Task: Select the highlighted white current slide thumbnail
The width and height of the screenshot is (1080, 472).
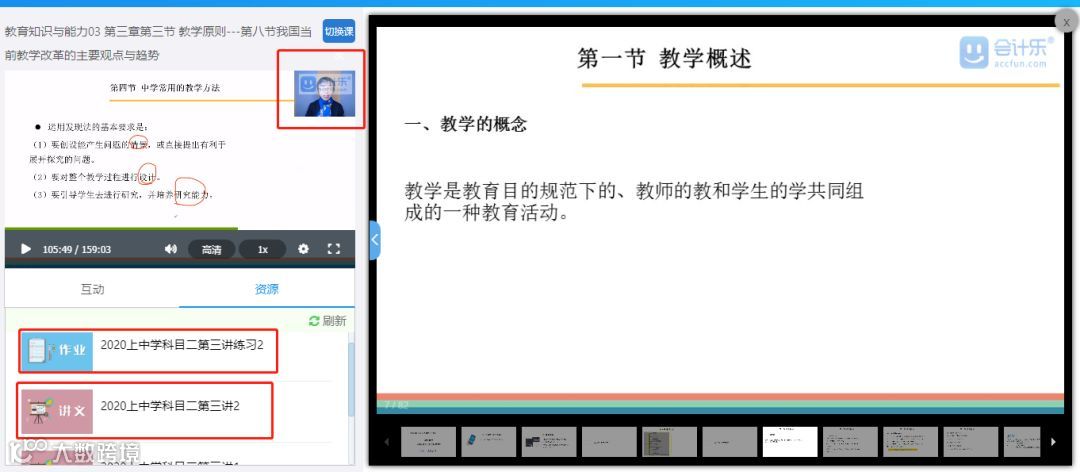Action: point(789,442)
